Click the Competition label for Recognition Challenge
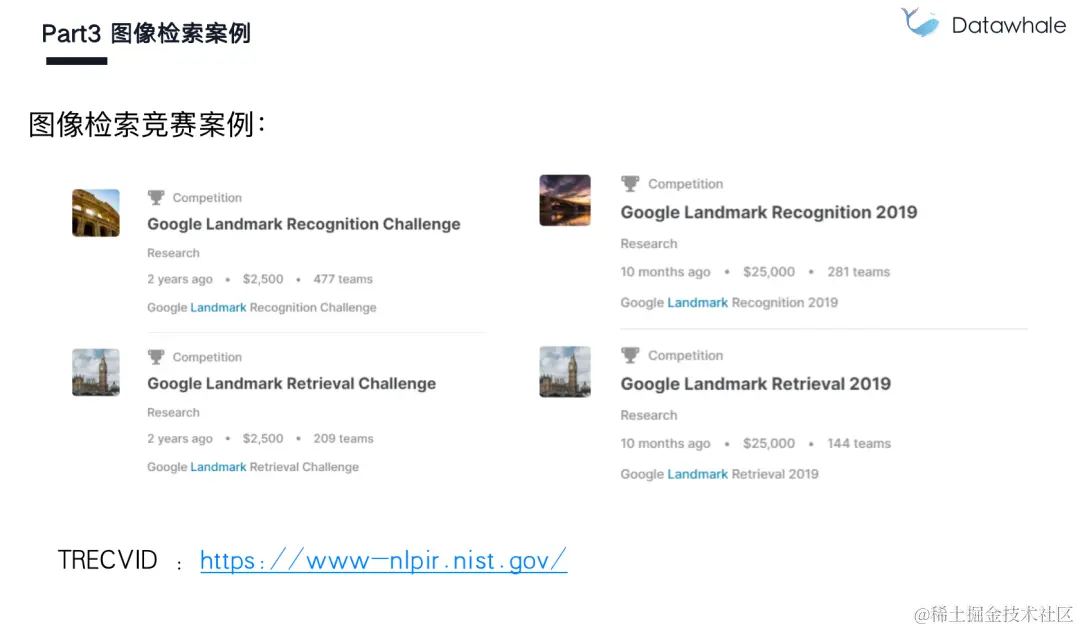 207,198
